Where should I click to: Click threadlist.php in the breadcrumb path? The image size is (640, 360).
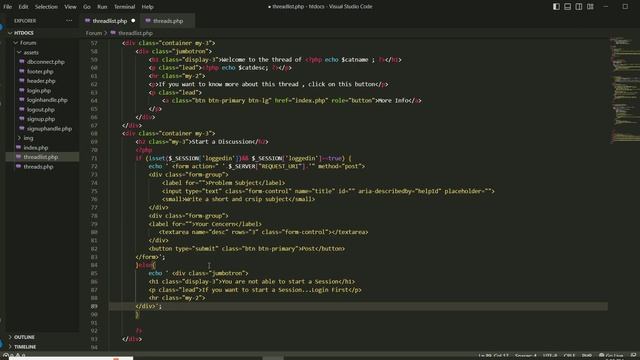135,33
